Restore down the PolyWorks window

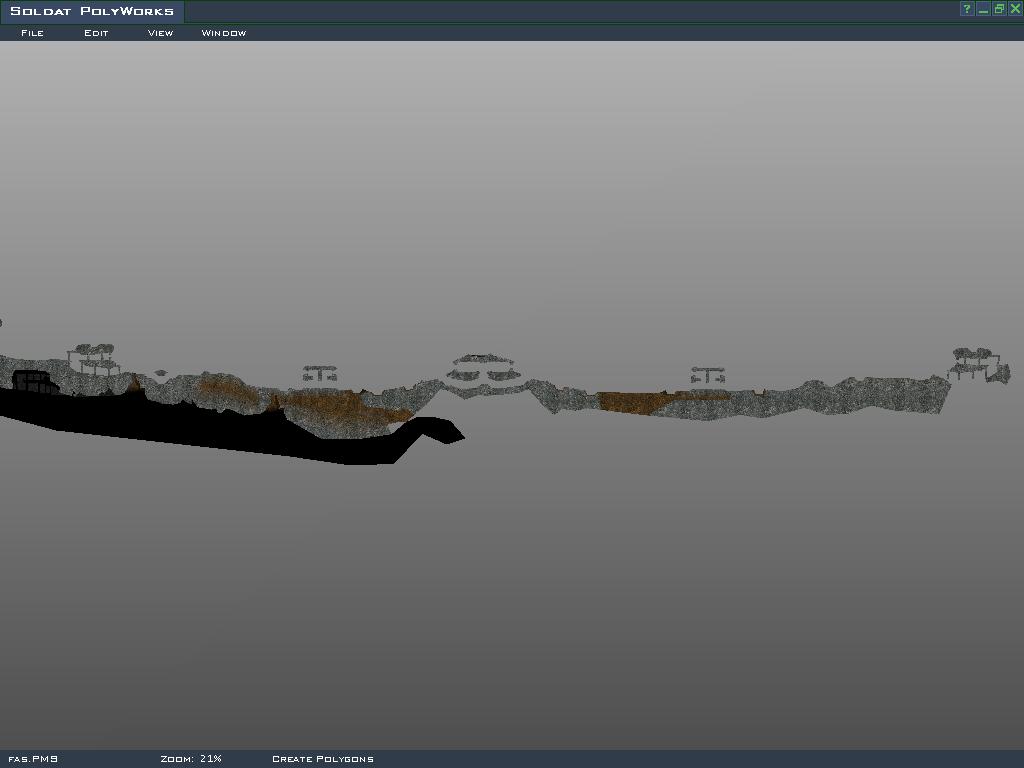point(999,9)
